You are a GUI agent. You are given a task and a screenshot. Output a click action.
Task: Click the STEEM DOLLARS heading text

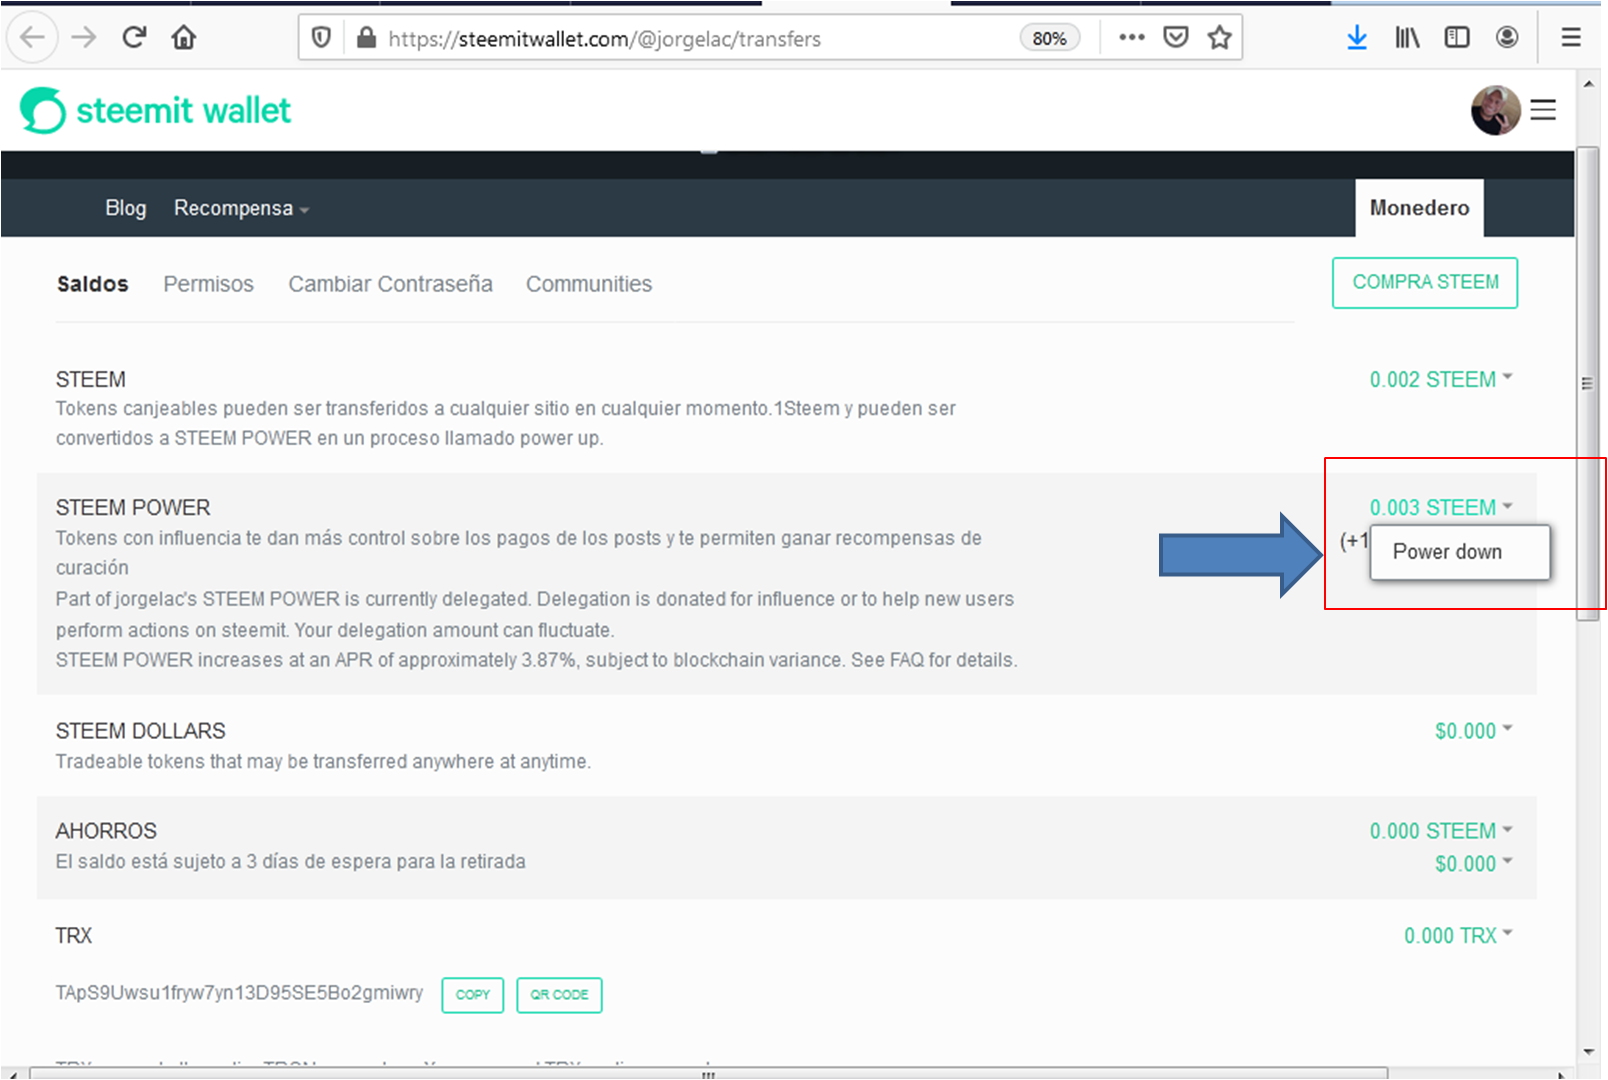141,731
